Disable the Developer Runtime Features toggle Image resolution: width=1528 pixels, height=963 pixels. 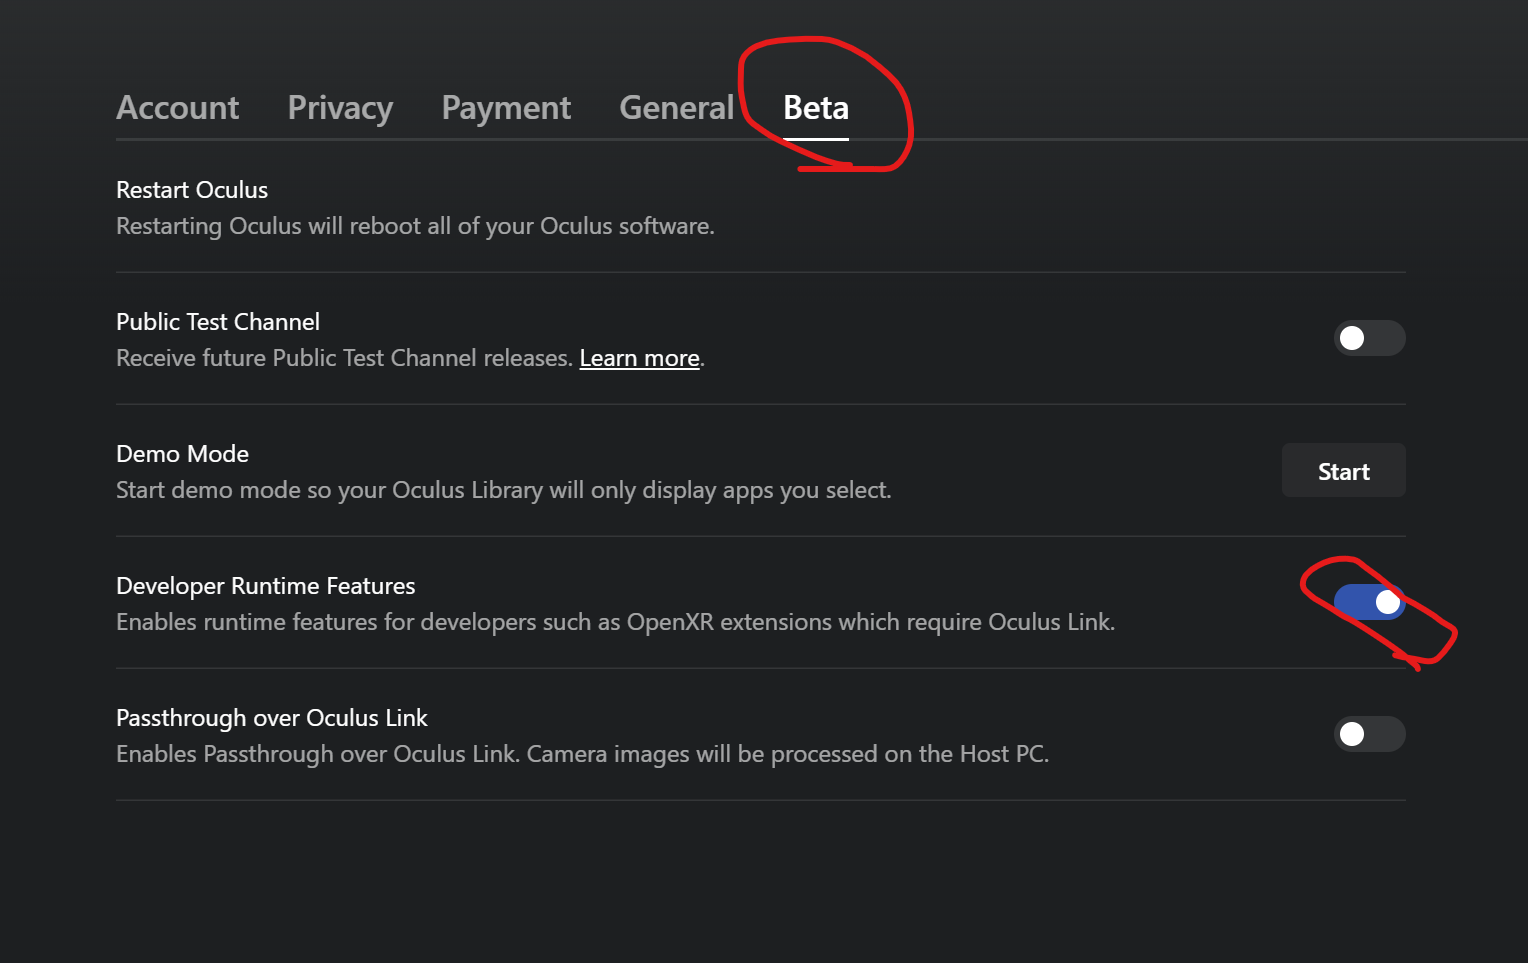[1369, 602]
